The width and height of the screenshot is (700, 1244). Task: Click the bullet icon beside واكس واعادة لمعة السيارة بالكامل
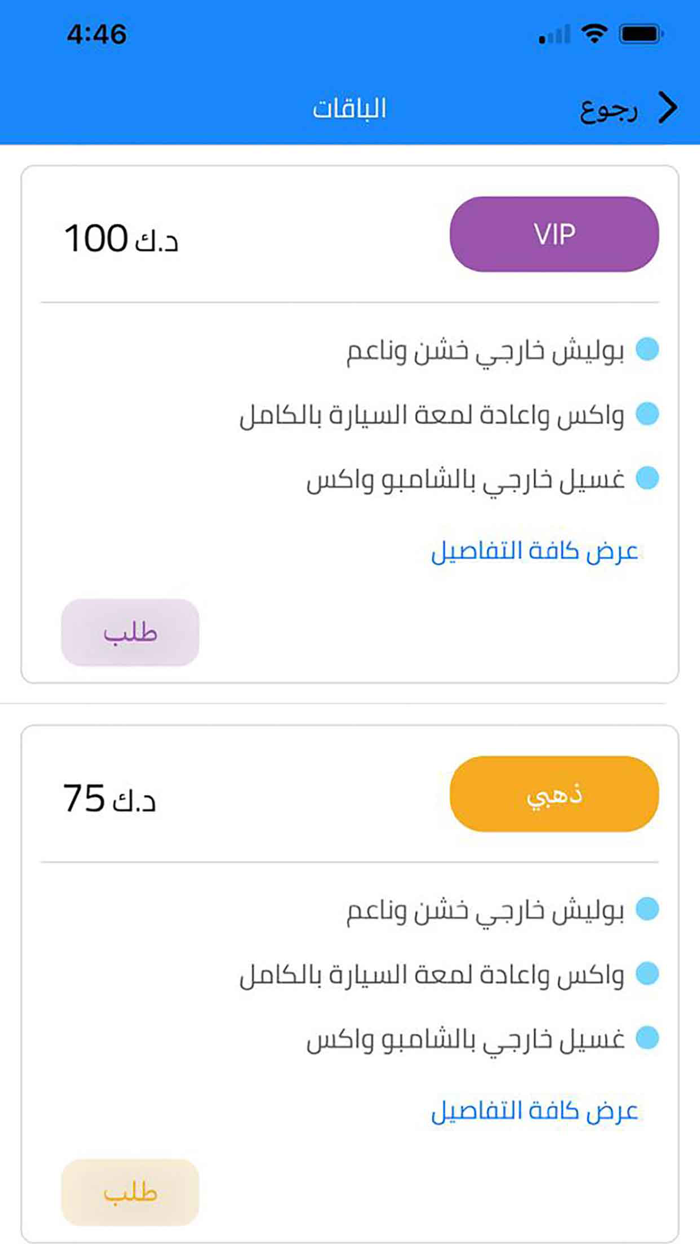pyautogui.click(x=649, y=415)
